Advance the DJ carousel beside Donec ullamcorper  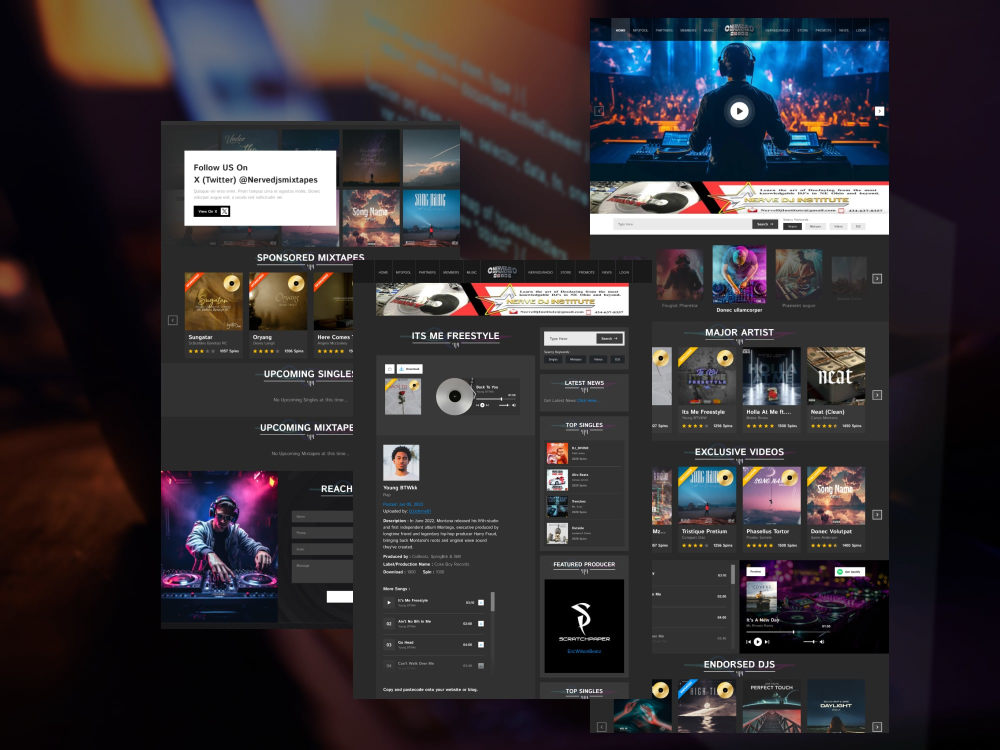[877, 279]
